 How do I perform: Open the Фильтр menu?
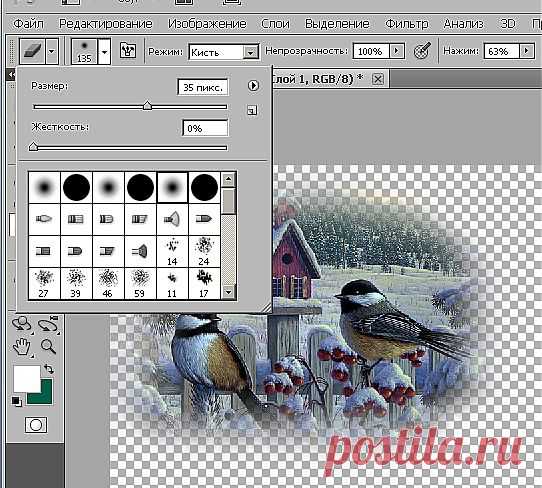tap(407, 24)
